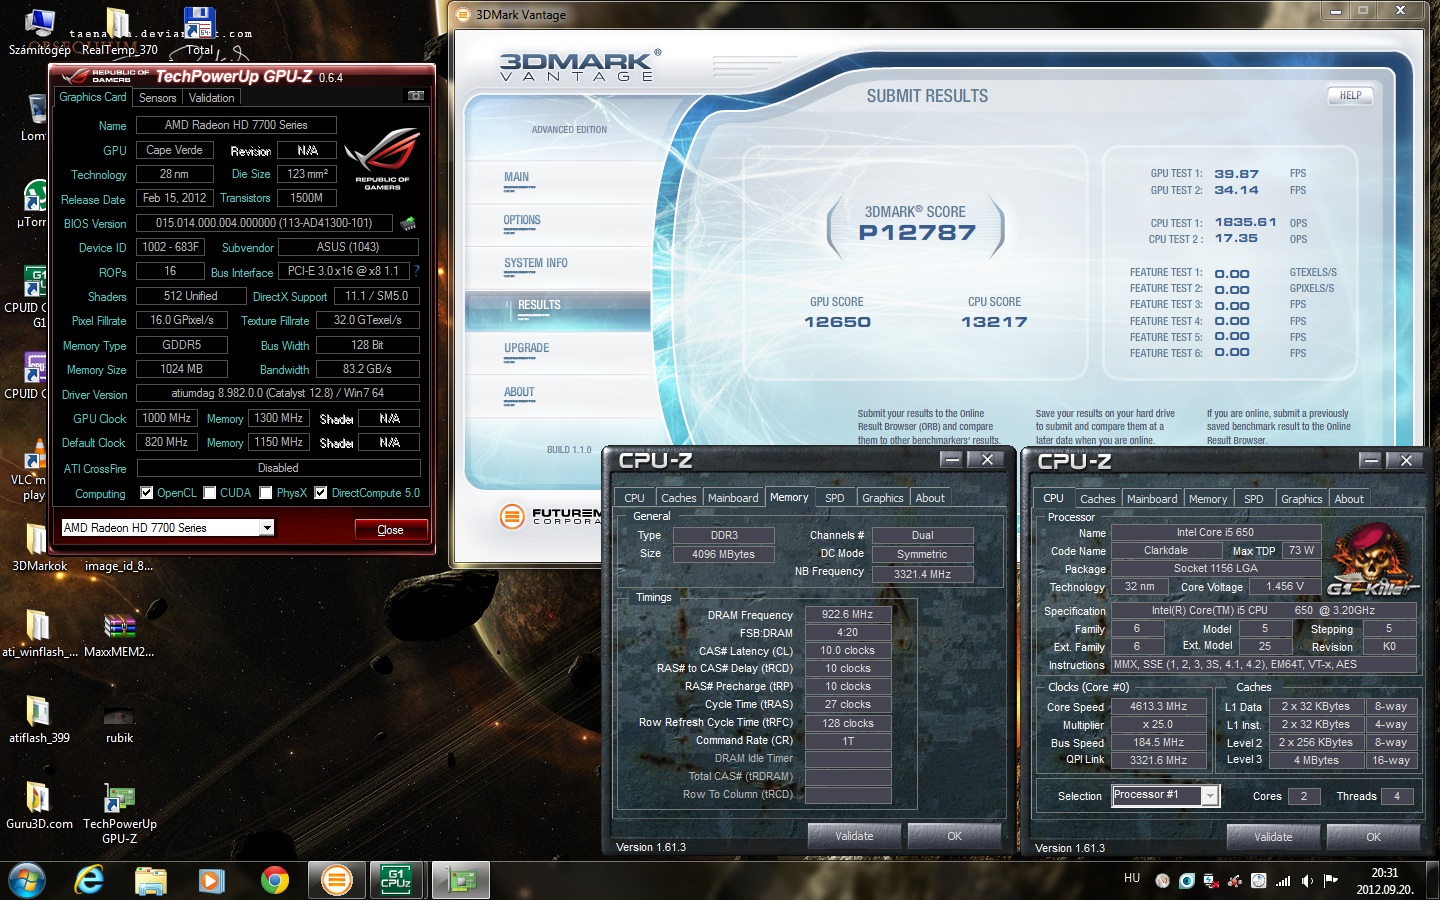The height and width of the screenshot is (900, 1440).
Task: Switch to the Sensors tab in GPU-Z
Action: (157, 98)
